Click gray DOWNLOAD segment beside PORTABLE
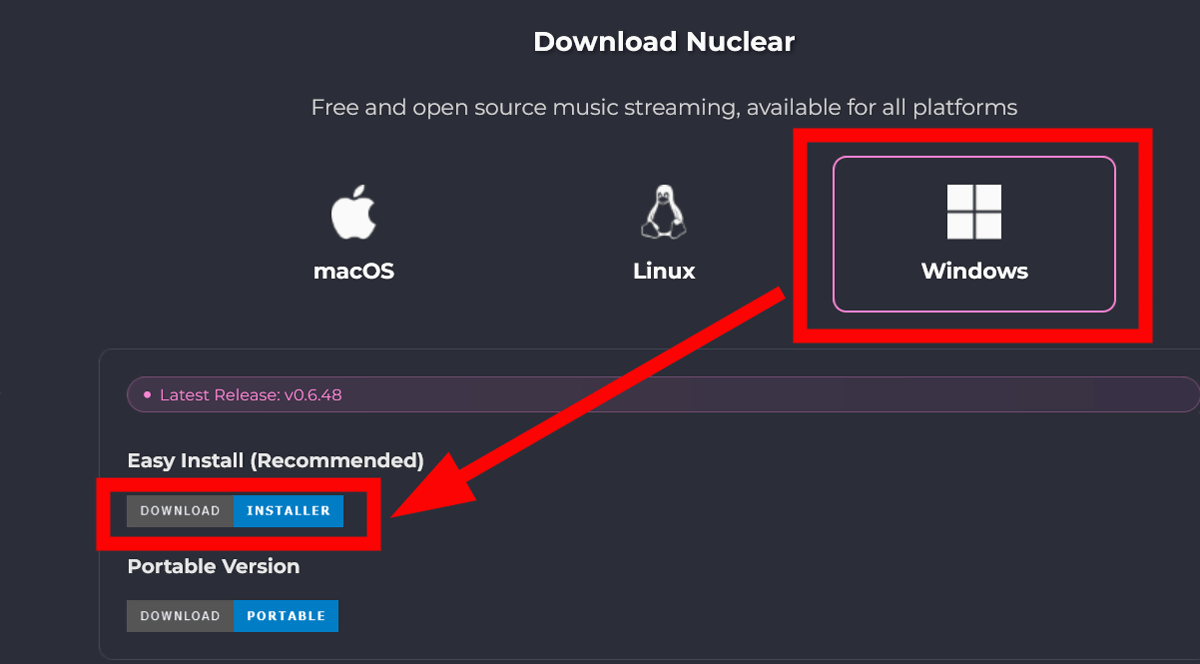This screenshot has height=664, width=1200. (x=180, y=616)
